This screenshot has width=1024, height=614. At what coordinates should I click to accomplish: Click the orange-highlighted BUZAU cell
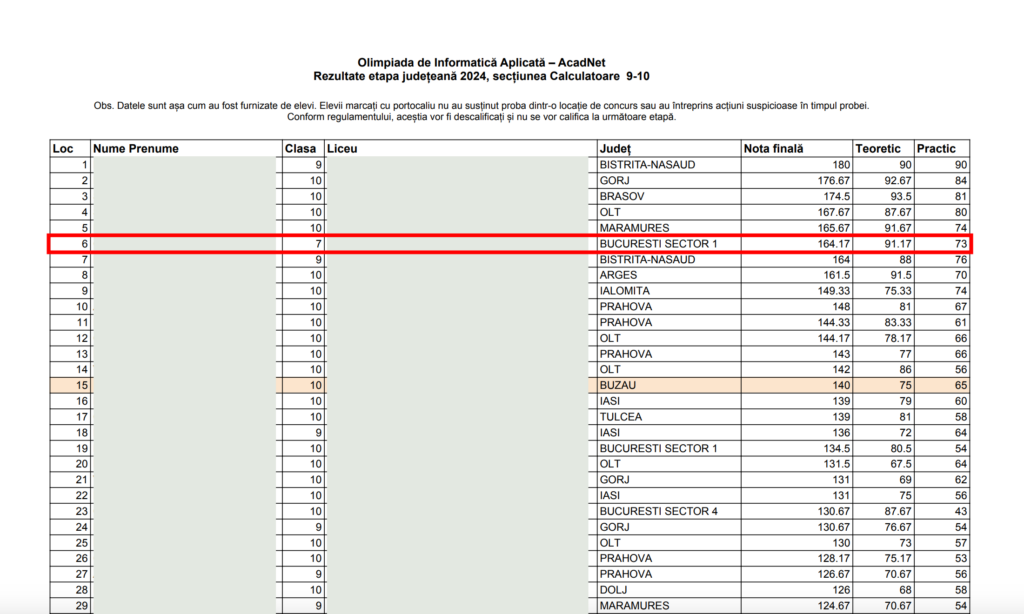[x=617, y=385]
